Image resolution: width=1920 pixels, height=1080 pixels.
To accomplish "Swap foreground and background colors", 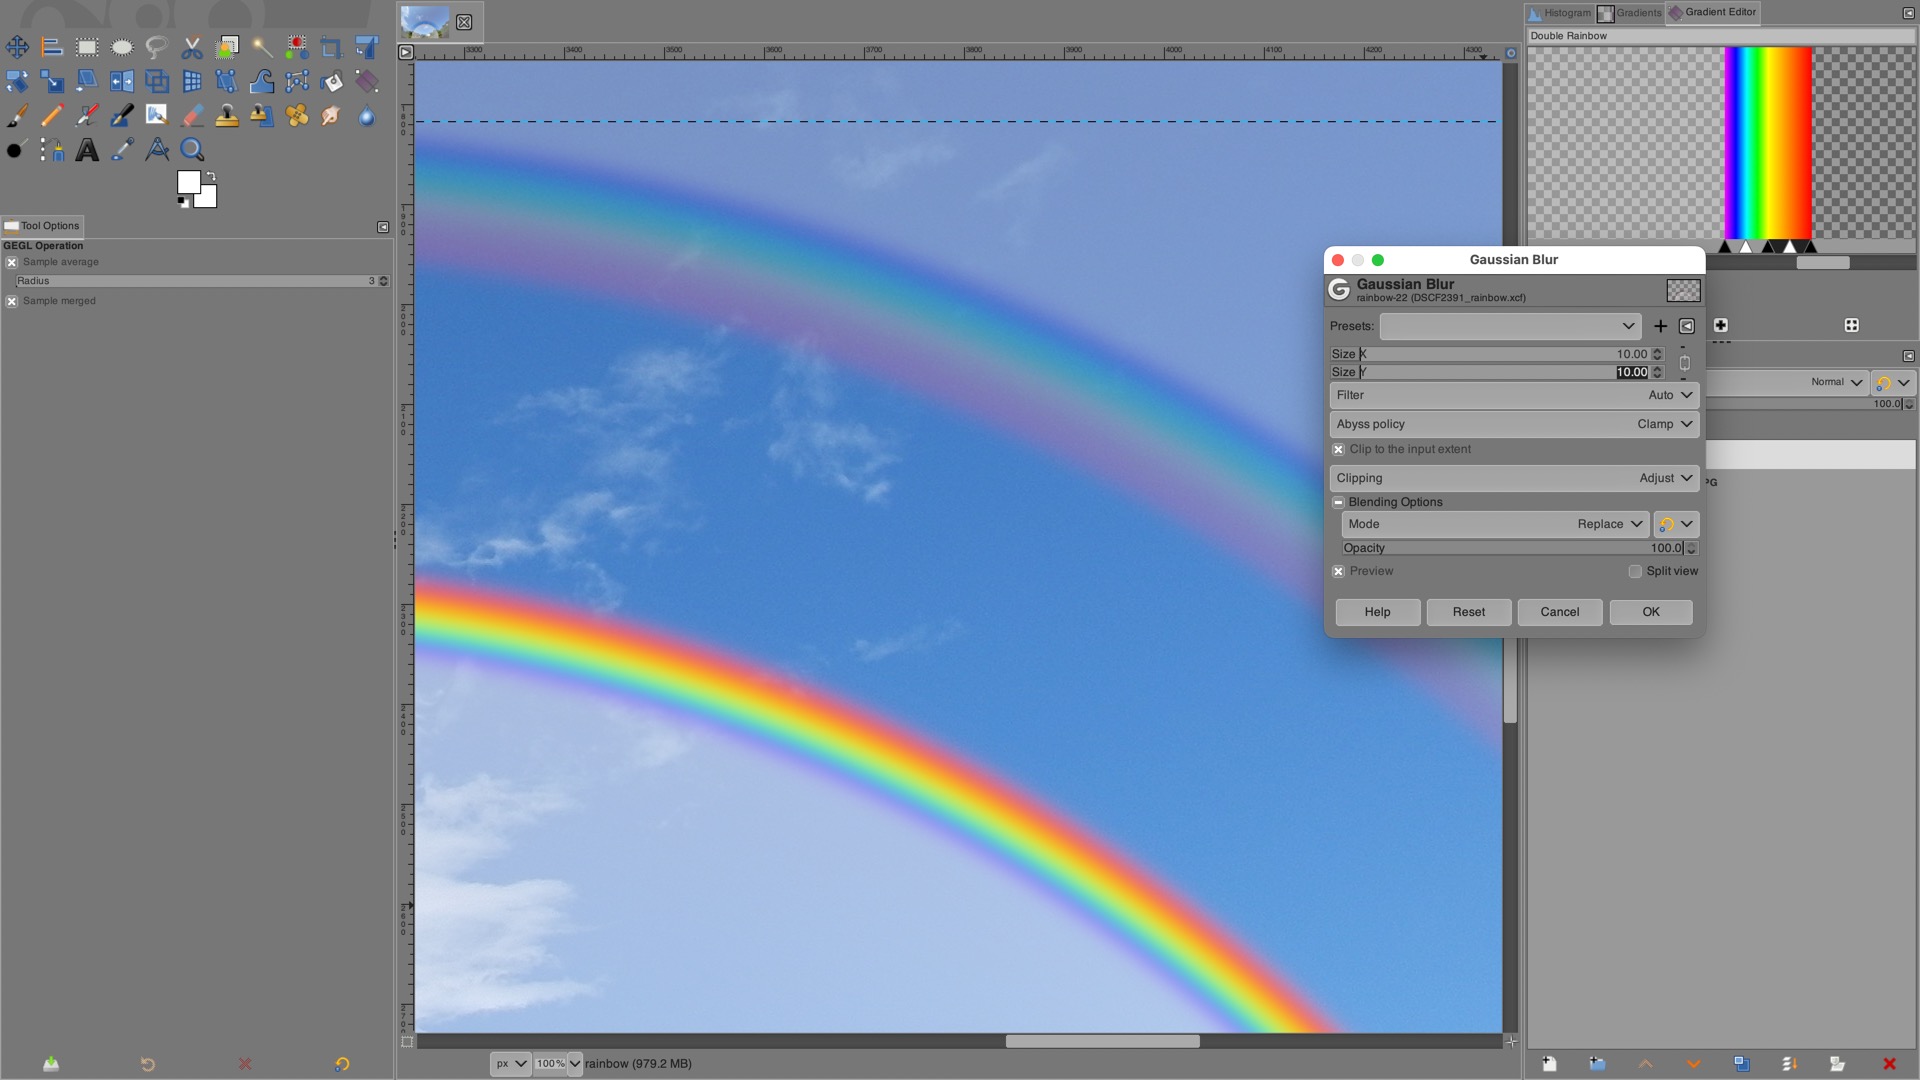I will pyautogui.click(x=211, y=176).
